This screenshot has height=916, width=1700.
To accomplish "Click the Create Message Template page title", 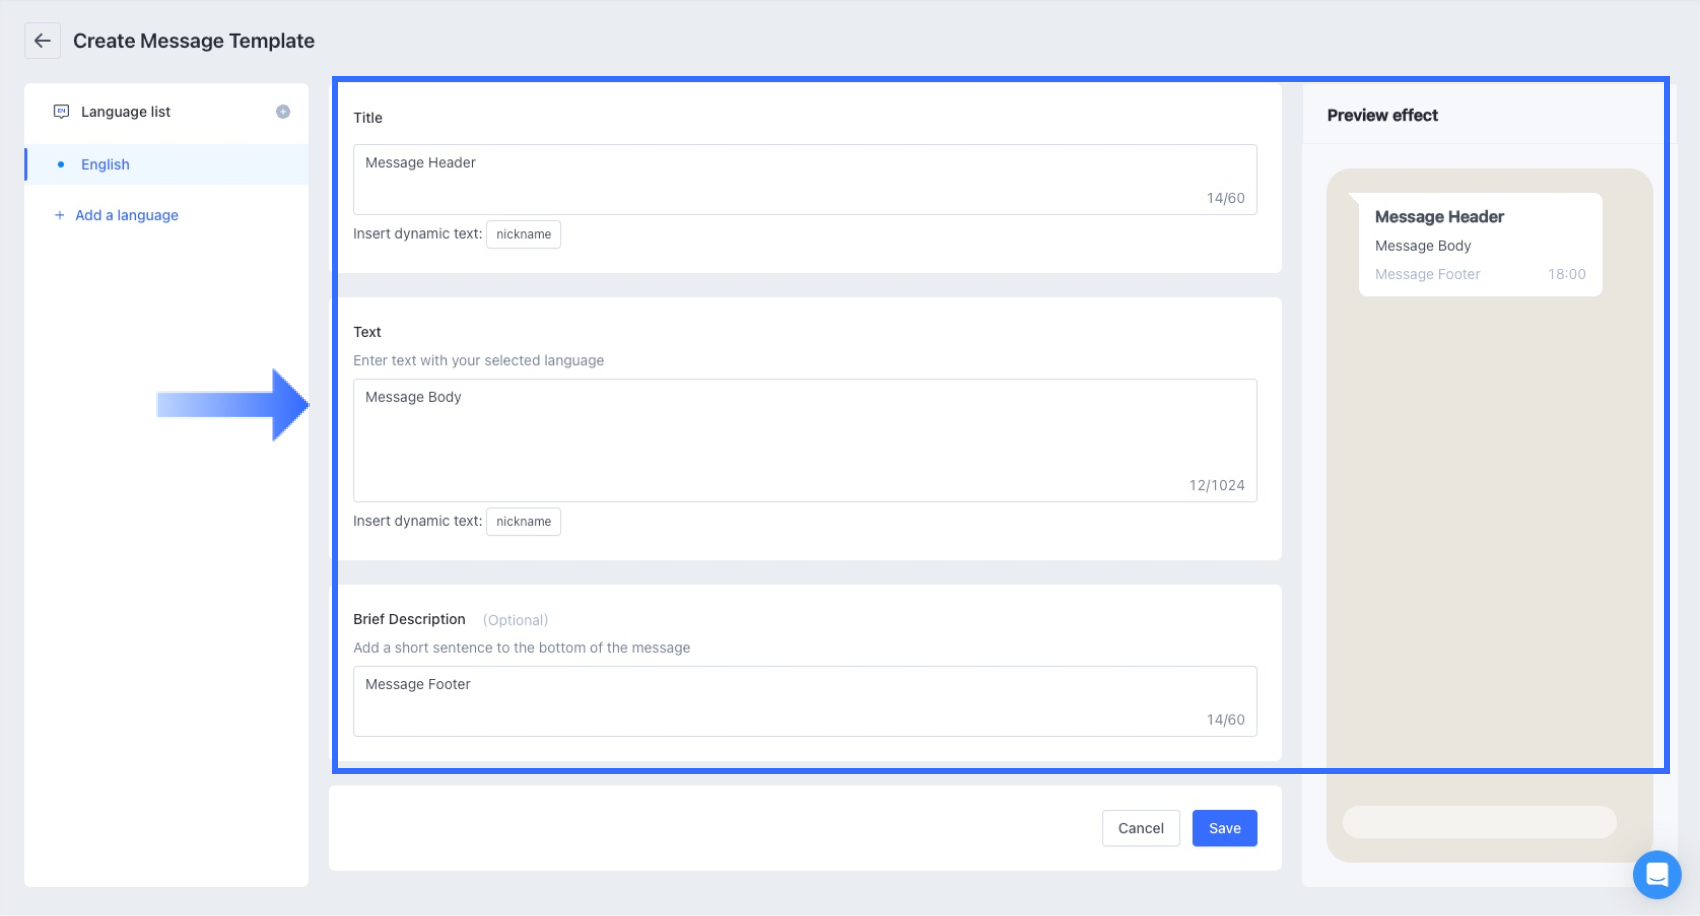I will (194, 41).
